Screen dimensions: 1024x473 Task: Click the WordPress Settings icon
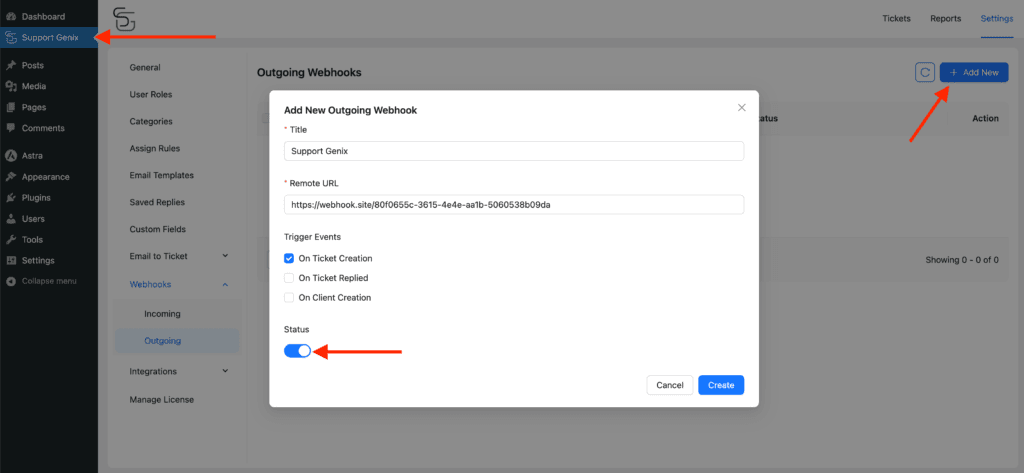[10, 260]
